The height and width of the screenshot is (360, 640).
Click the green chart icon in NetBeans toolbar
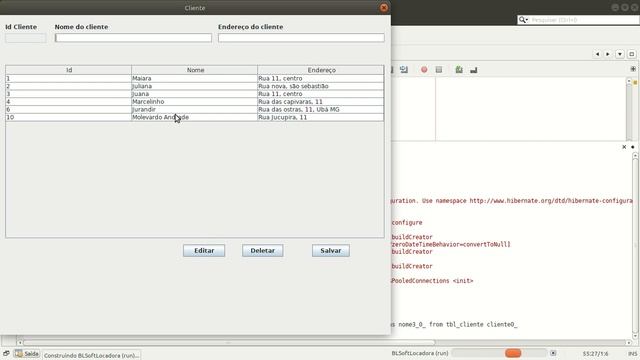pos(459,70)
